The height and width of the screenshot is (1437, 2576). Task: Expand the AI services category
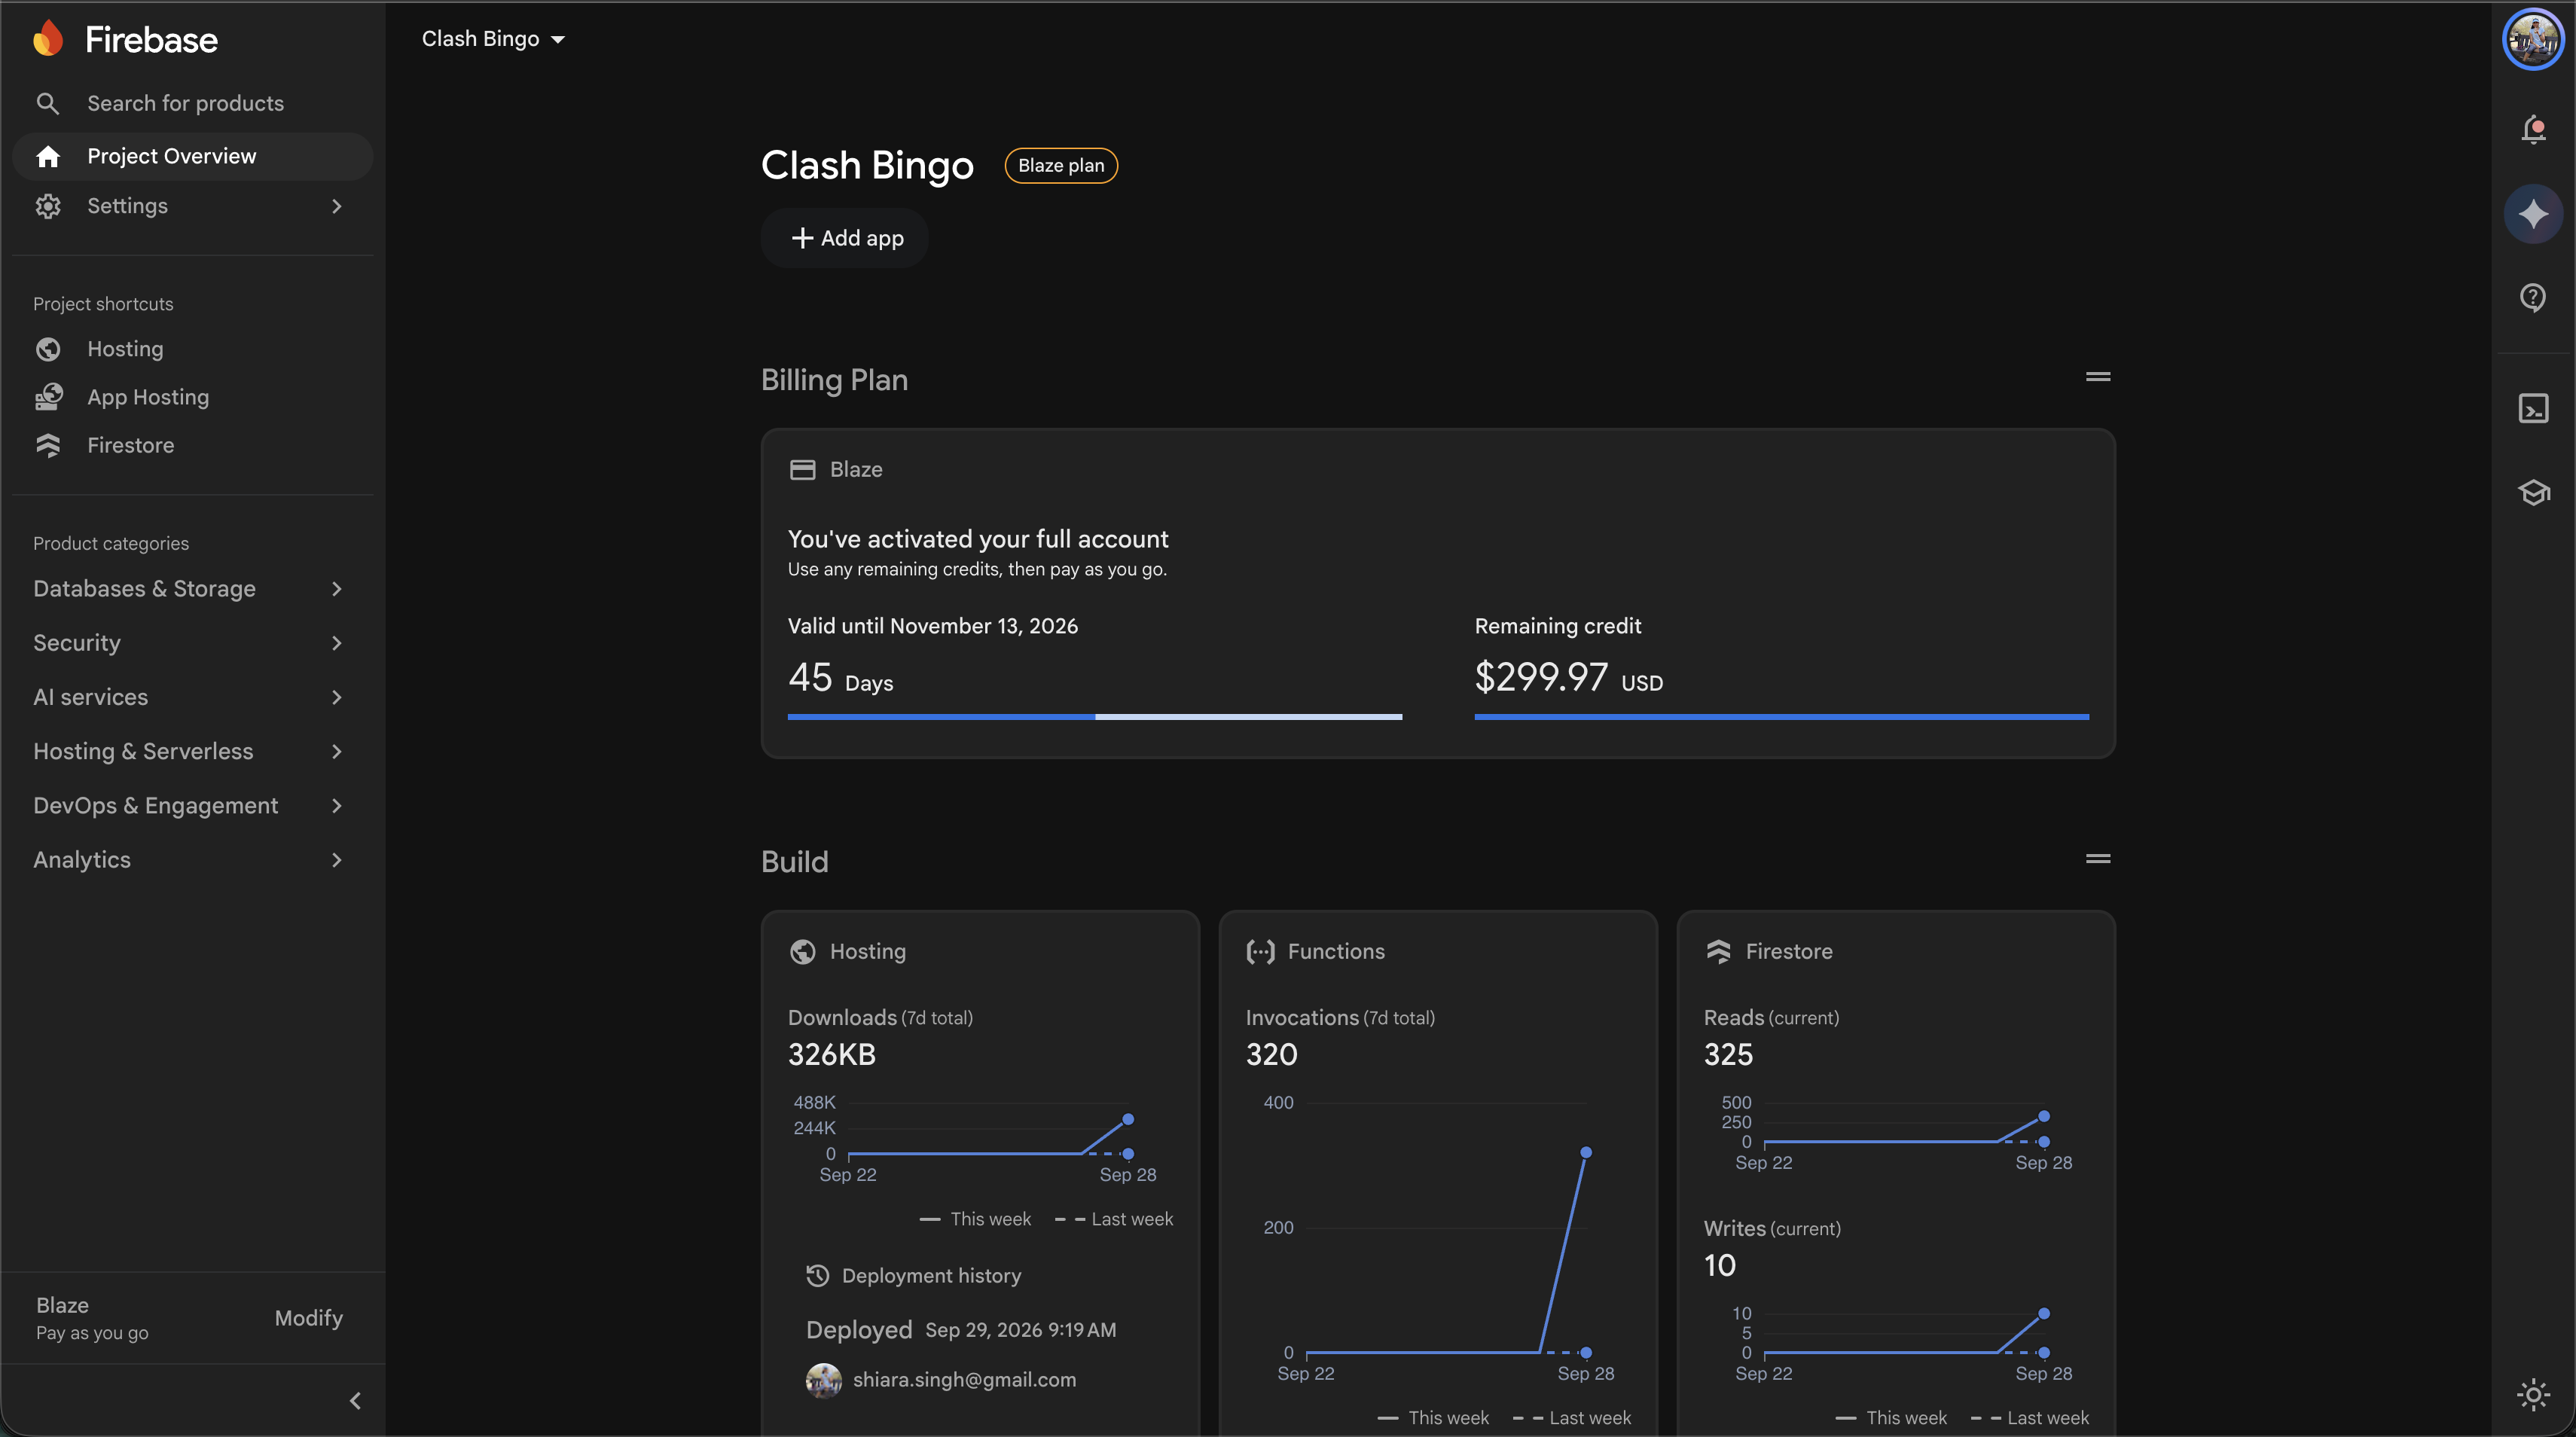pos(190,697)
